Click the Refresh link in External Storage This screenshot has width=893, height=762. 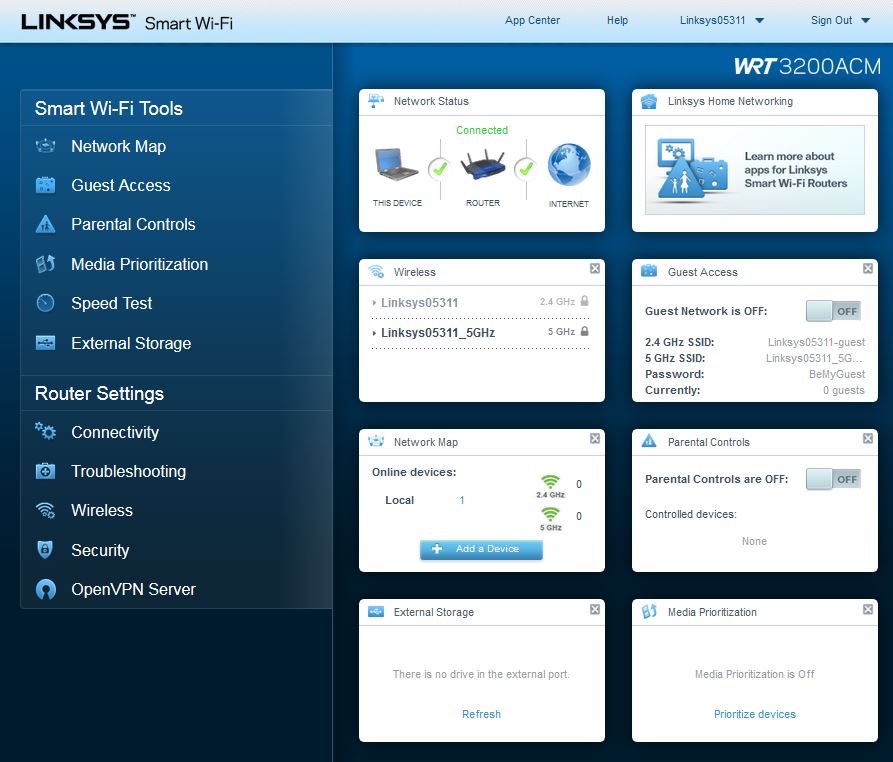coord(481,714)
